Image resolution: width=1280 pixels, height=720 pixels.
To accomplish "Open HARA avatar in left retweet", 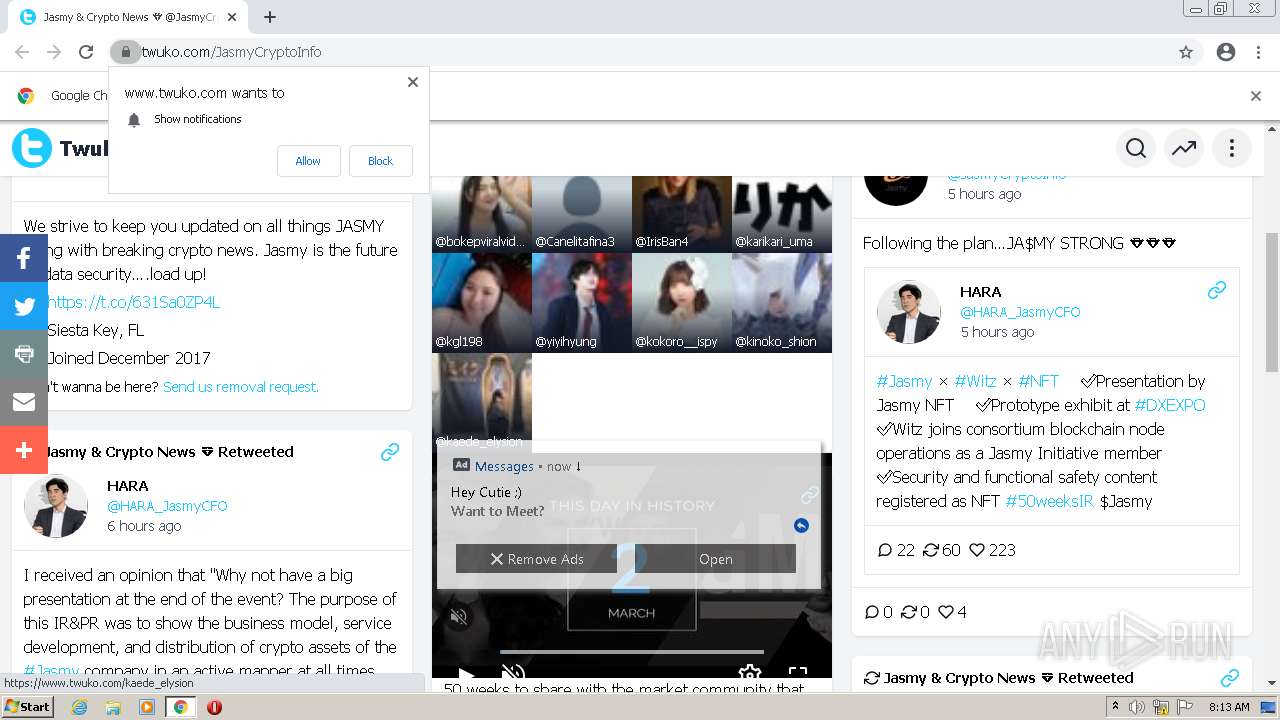I will (x=56, y=506).
